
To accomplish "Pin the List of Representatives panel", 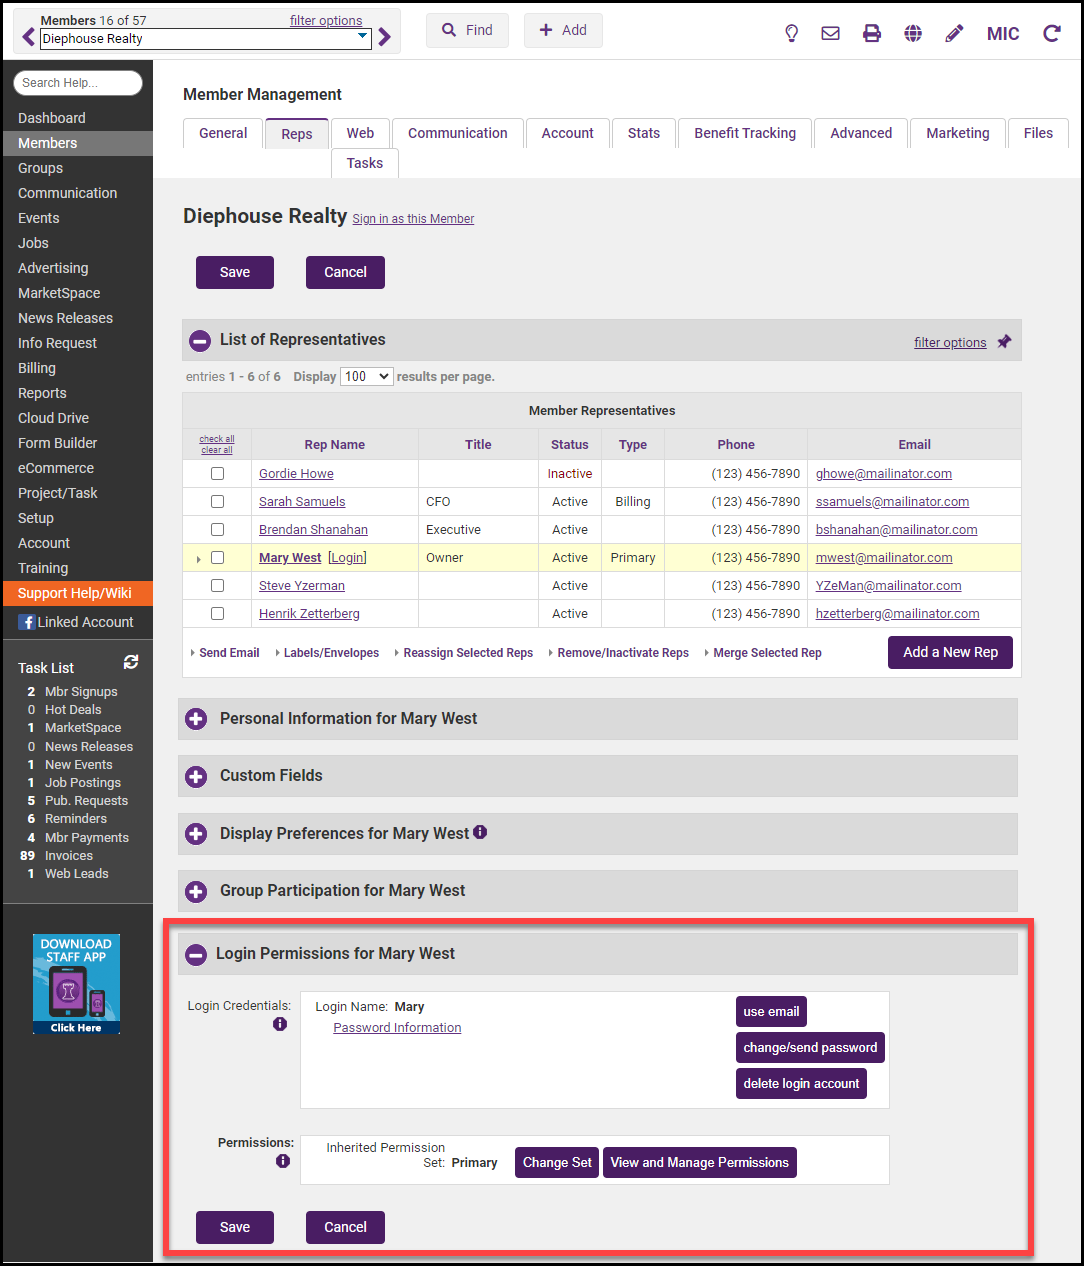I will pos(1004,342).
